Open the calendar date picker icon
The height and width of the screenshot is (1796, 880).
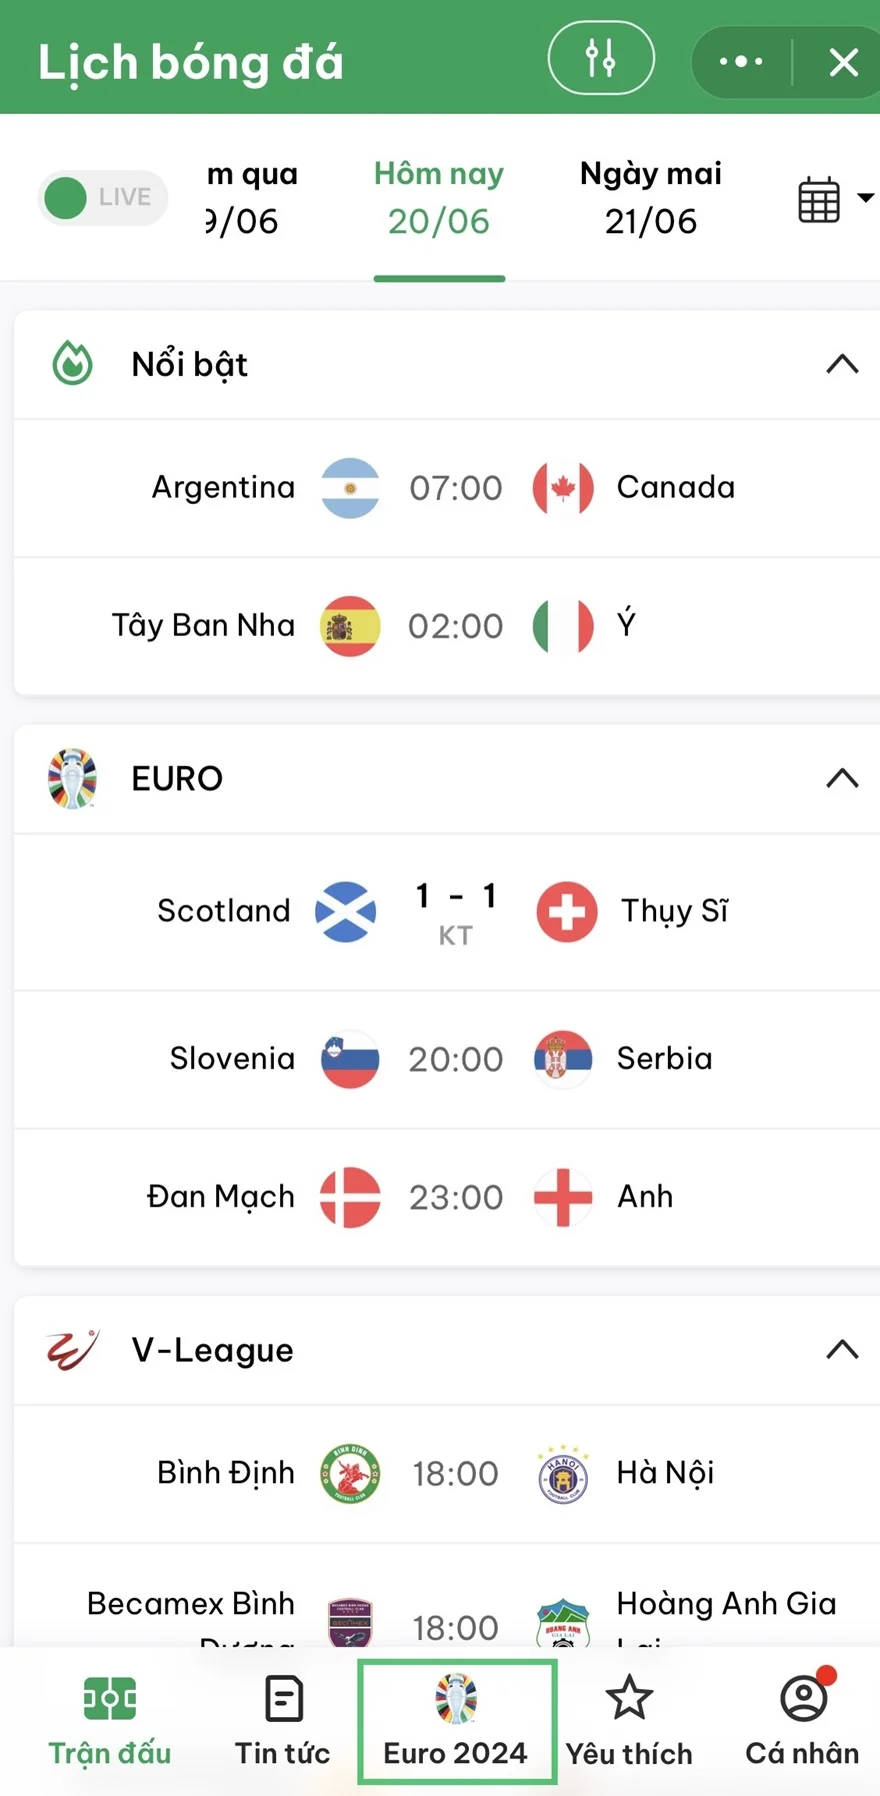coord(819,198)
